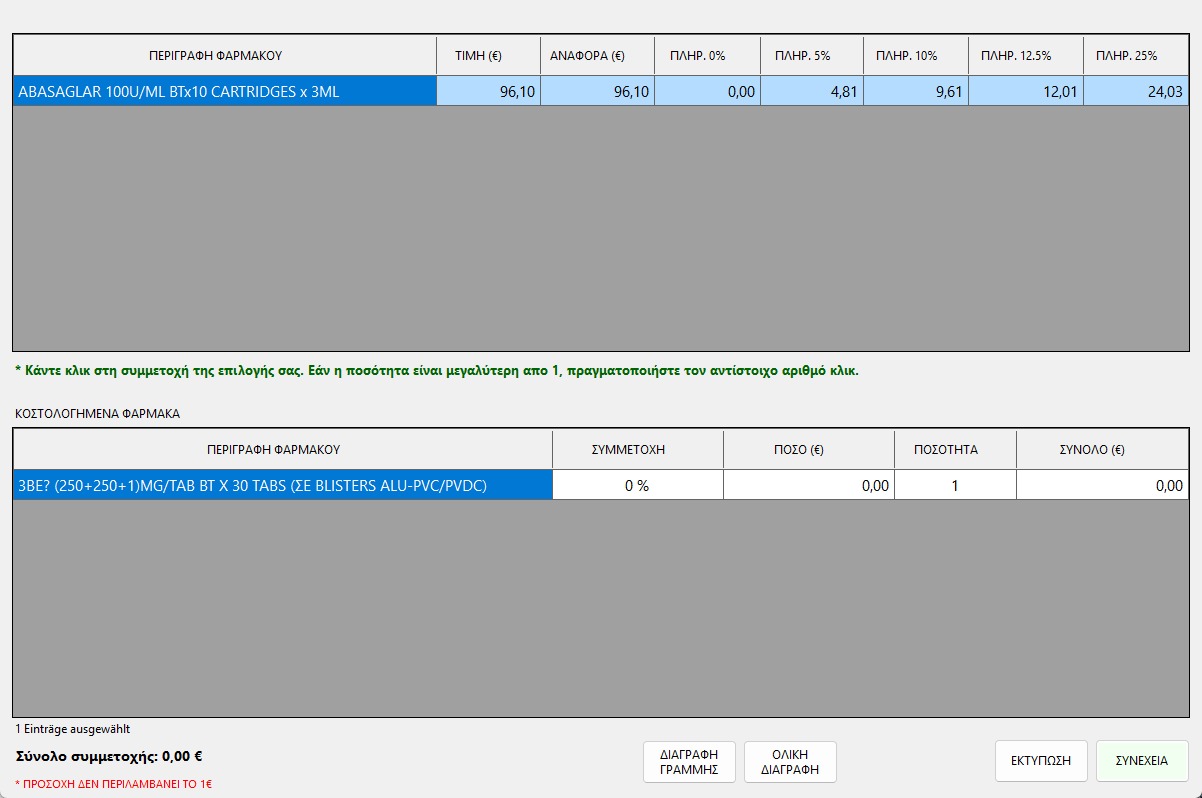Screen dimensions: 1202x798
Task: Click ΠΕΡΙΓΡΑΦΗ ΦΑΡΜΑΚΟΥ header in the upper table
Action: [225, 56]
